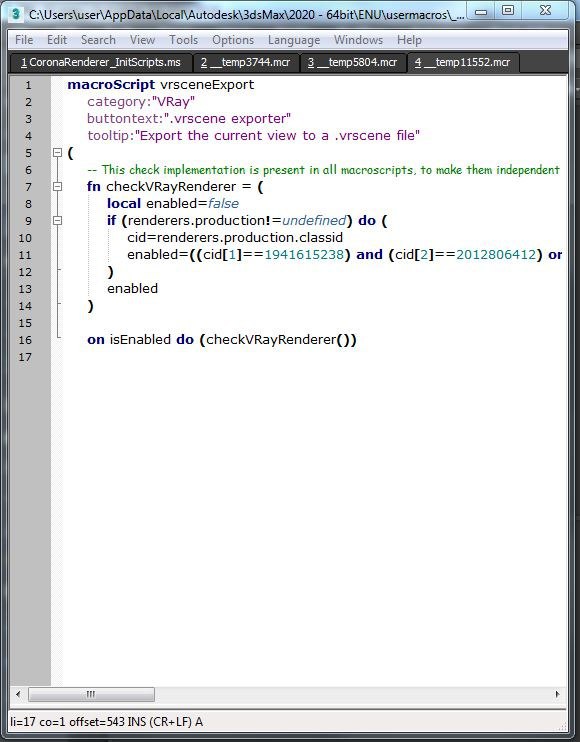Open the Search menu

98,40
